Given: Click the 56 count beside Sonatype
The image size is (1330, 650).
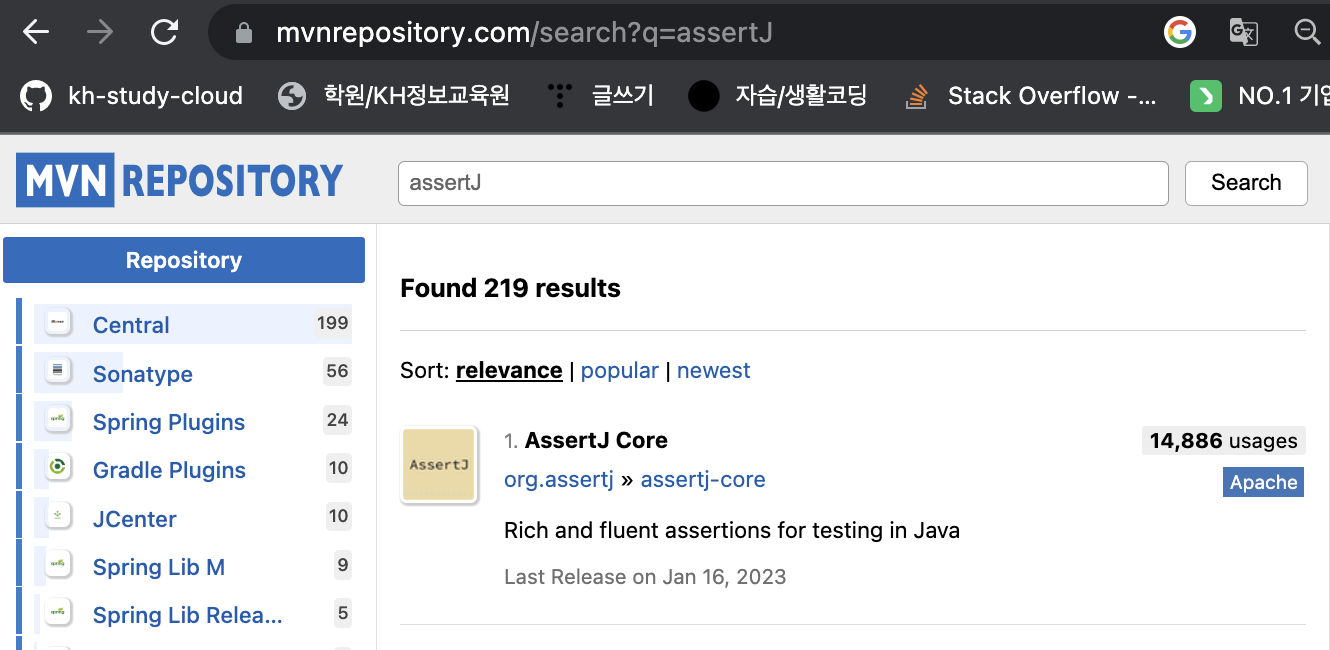Looking at the screenshot, I should (x=338, y=371).
